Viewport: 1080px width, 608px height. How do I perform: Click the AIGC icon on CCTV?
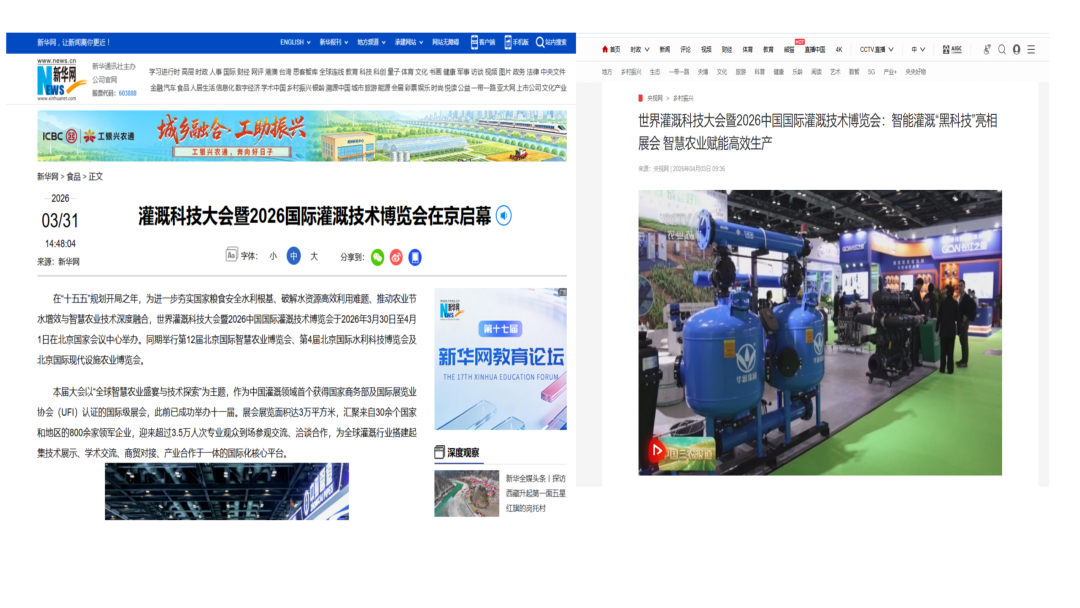click(952, 50)
